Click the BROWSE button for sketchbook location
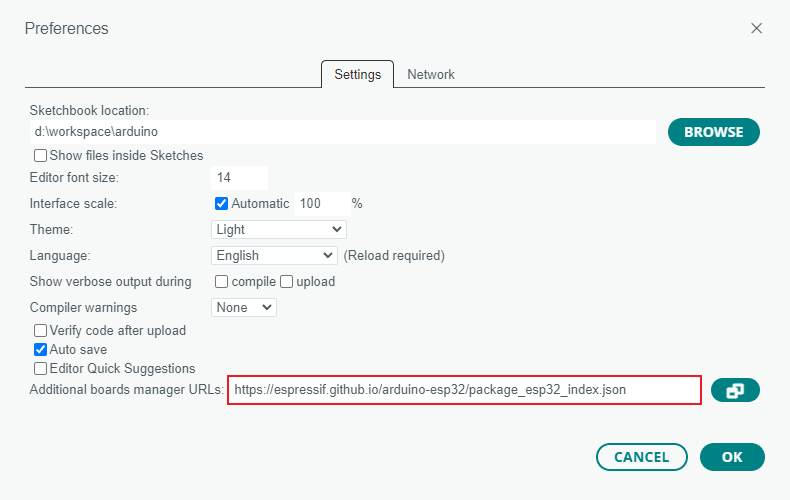The width and height of the screenshot is (790, 500). click(x=713, y=132)
